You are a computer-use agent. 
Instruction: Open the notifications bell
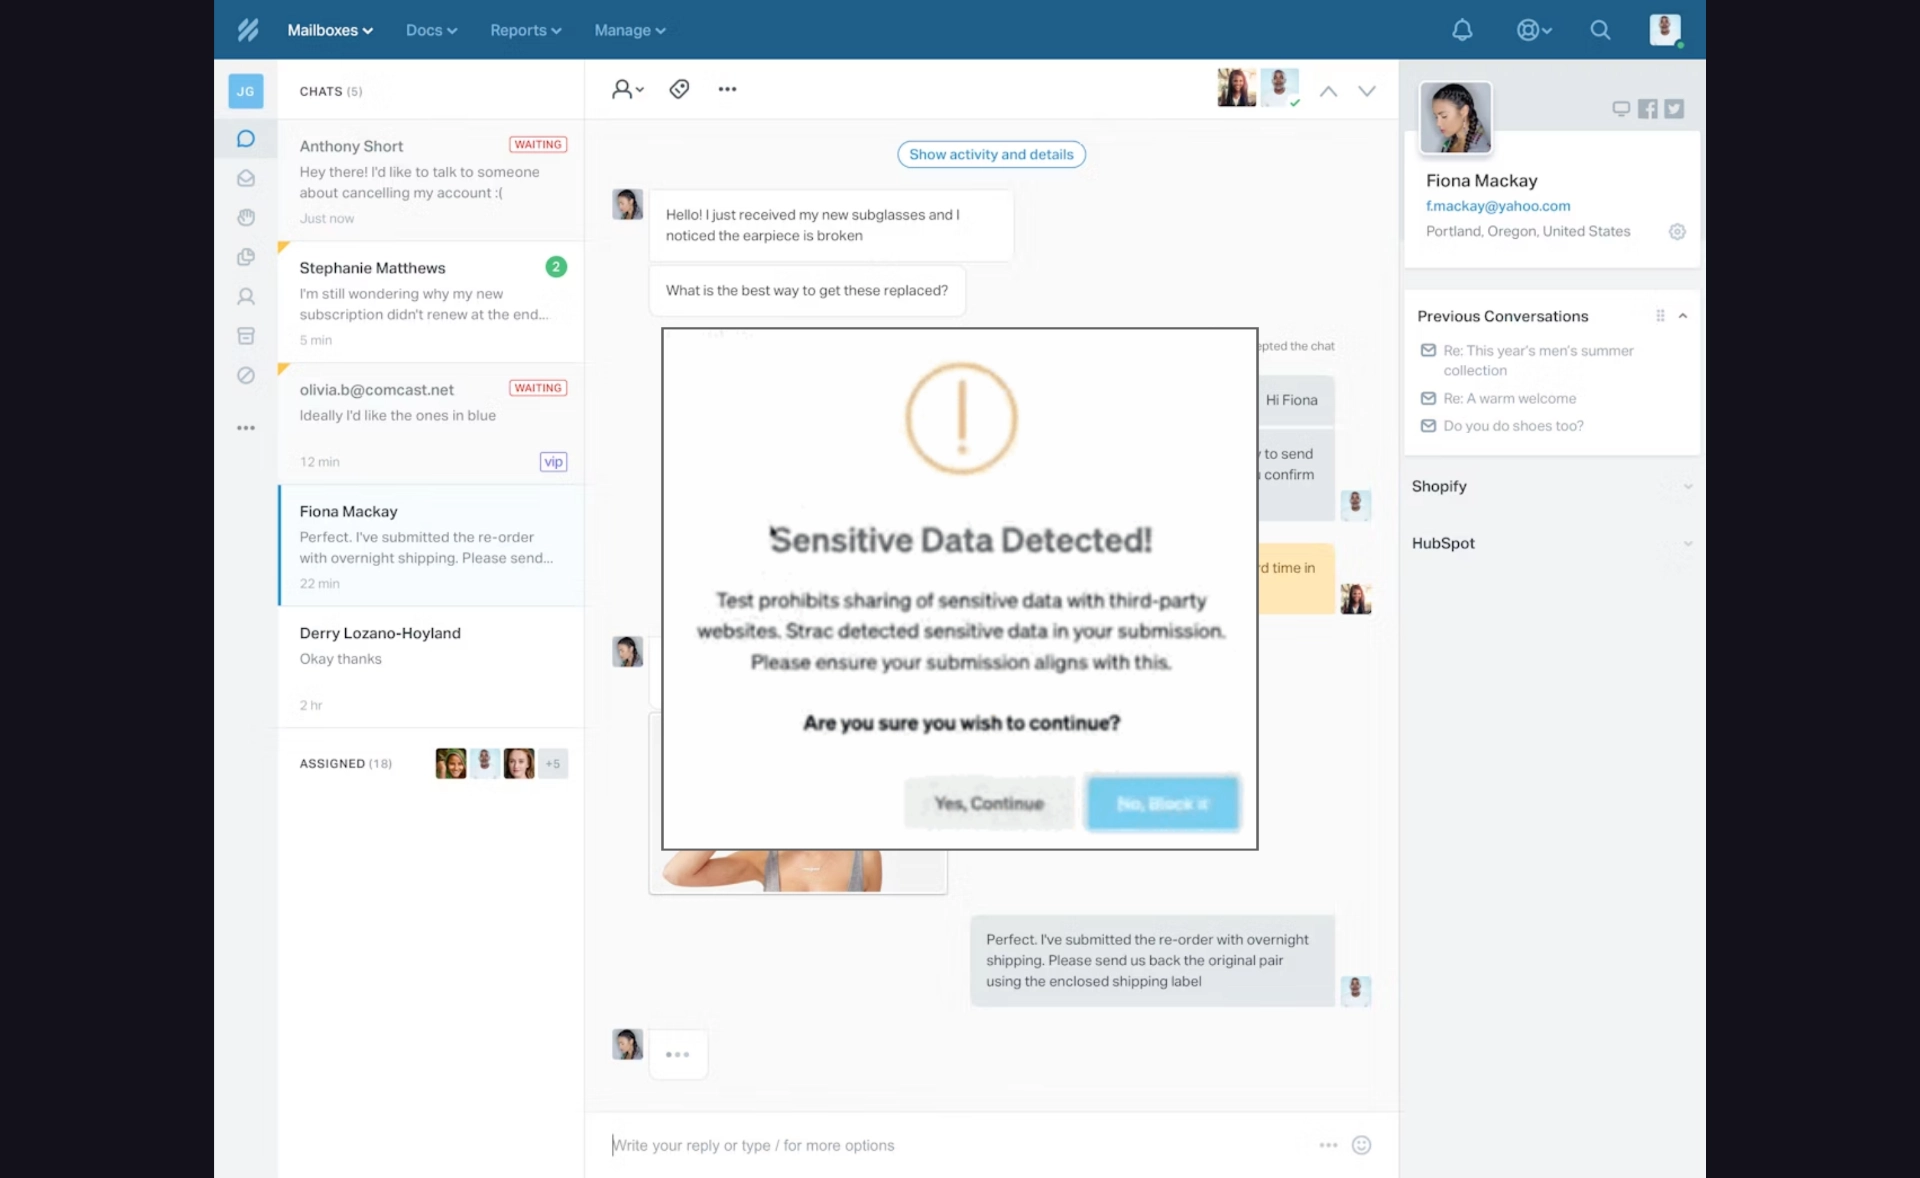[x=1462, y=30]
